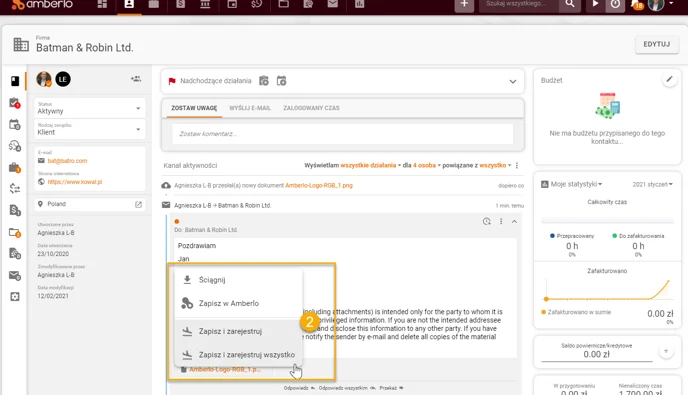The height and width of the screenshot is (395, 688).
Task: Click the EDYTUJ button
Action: [656, 44]
